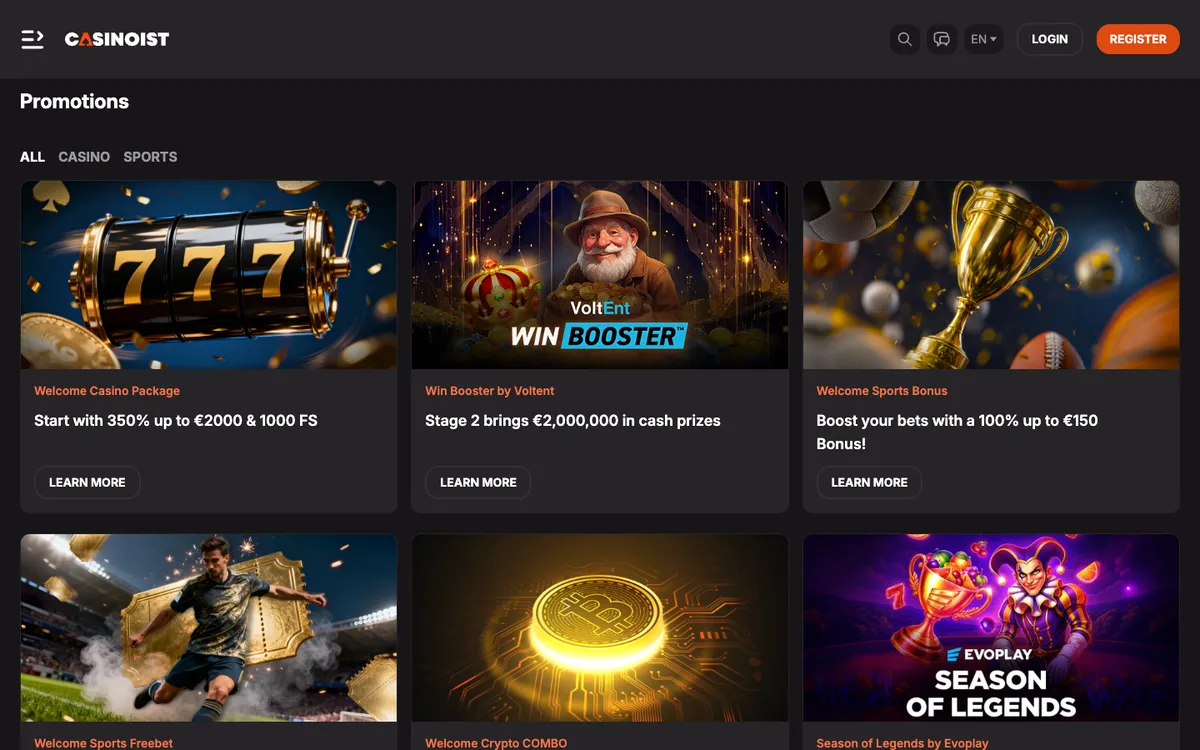The width and height of the screenshot is (1200, 750).
Task: Click the LOGIN button
Action: tap(1050, 39)
